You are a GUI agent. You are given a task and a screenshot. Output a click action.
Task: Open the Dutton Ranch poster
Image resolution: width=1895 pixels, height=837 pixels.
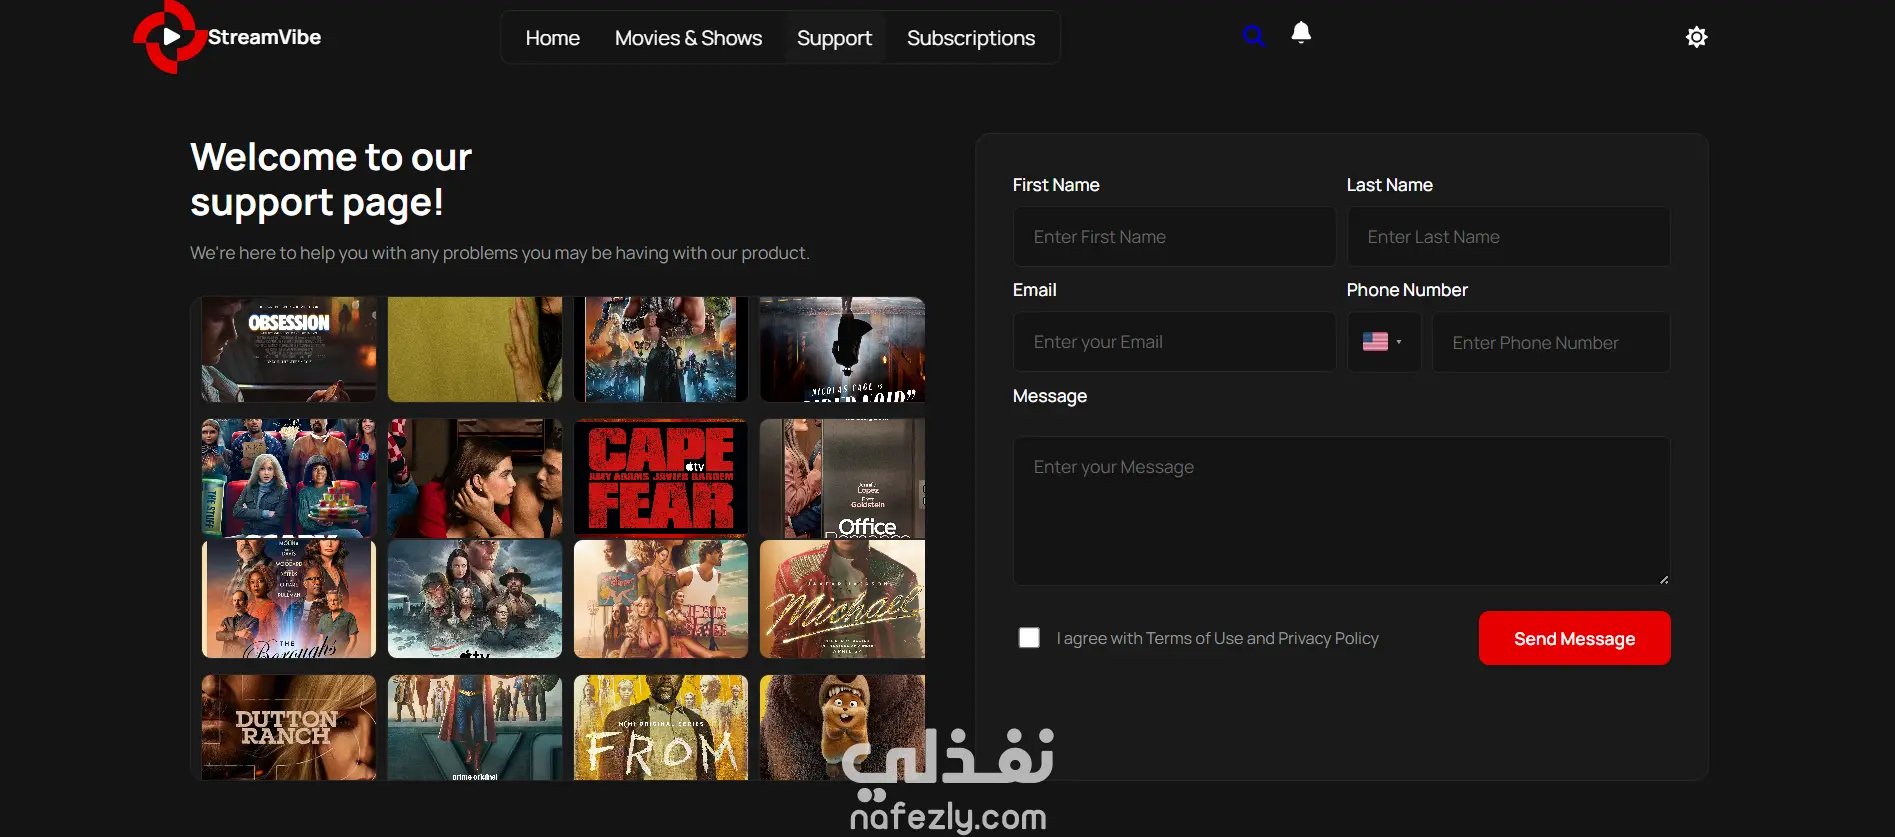(x=289, y=727)
